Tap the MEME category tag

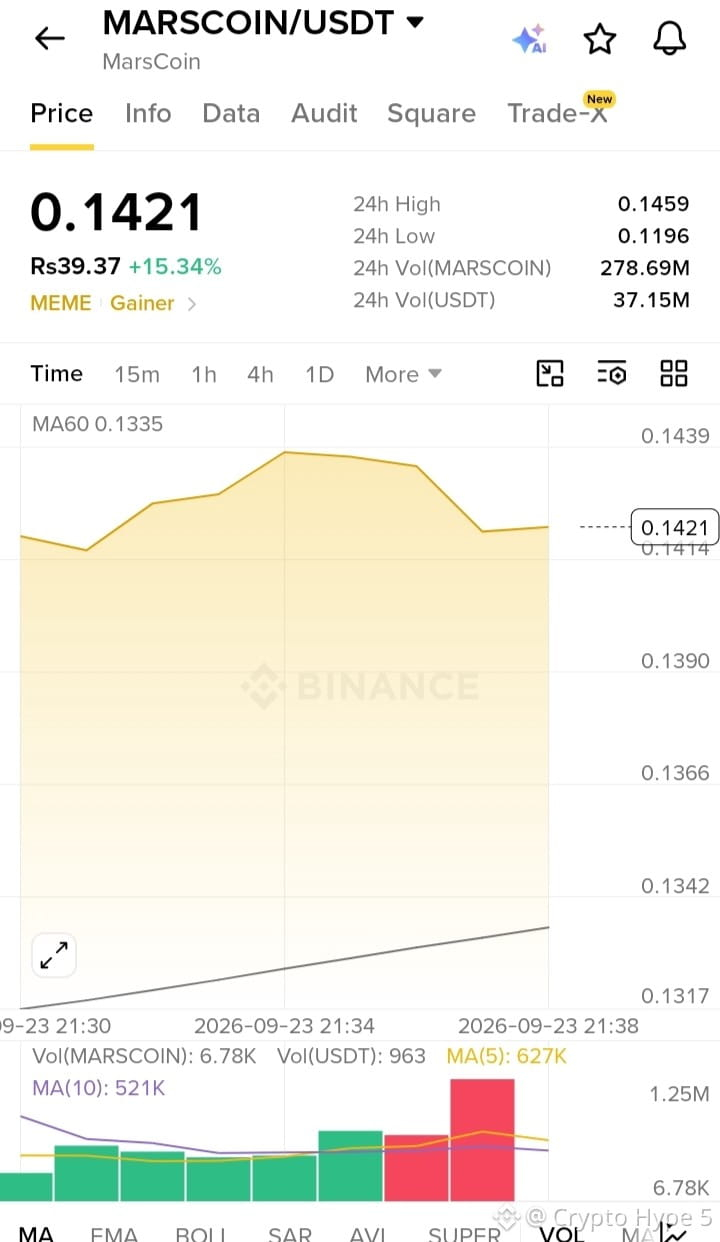point(60,303)
